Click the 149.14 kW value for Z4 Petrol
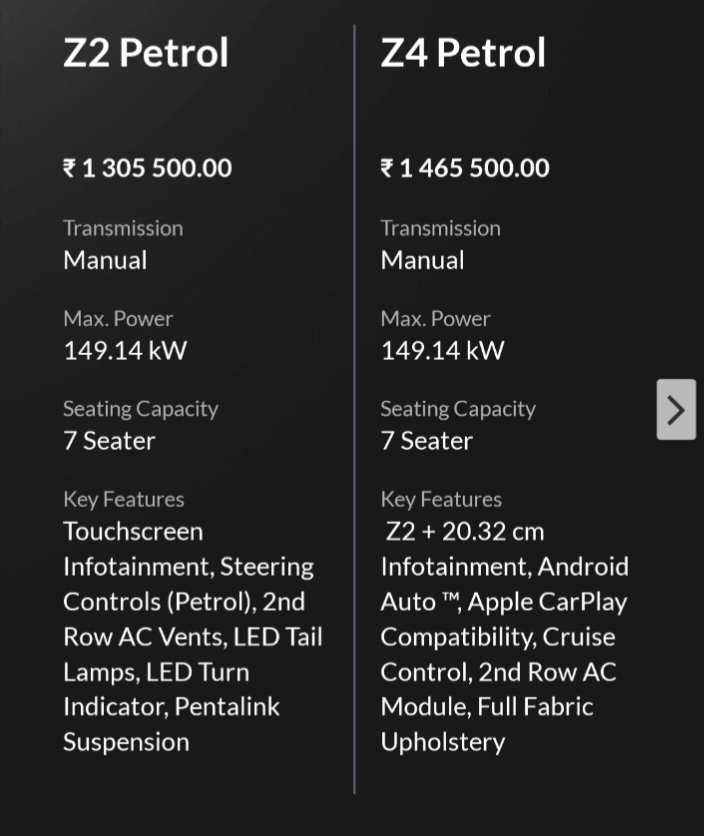The image size is (704, 836). click(x=442, y=351)
